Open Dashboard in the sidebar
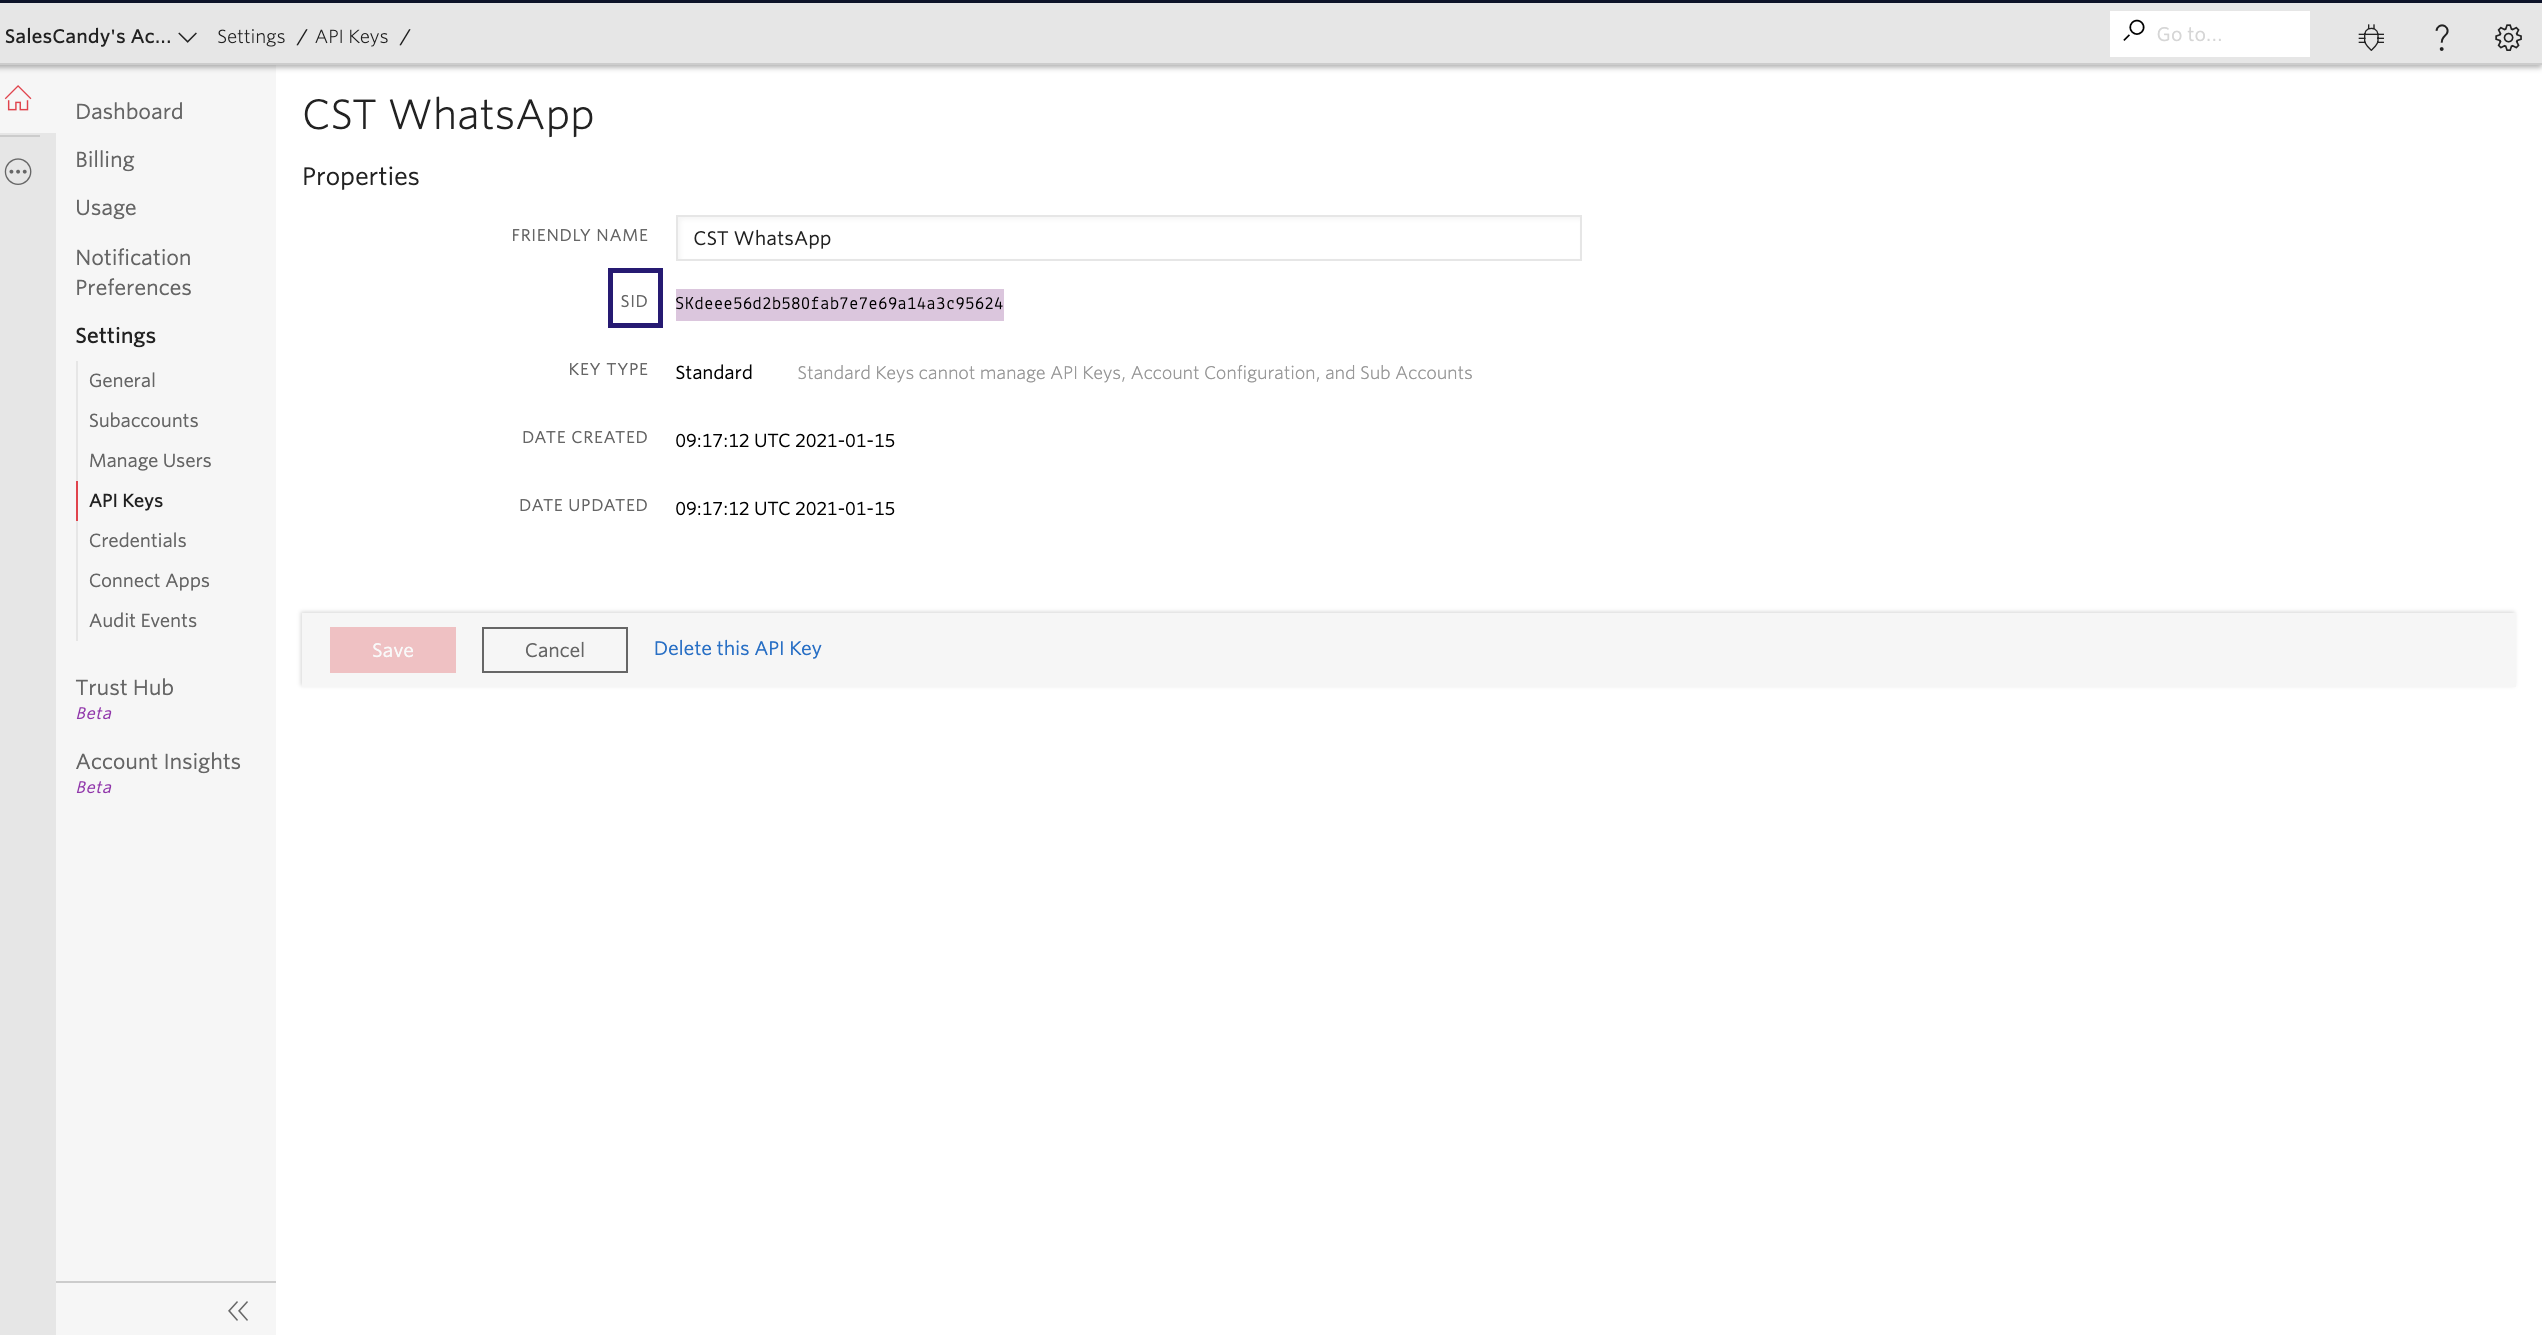The image size is (2542, 1335). 129,111
